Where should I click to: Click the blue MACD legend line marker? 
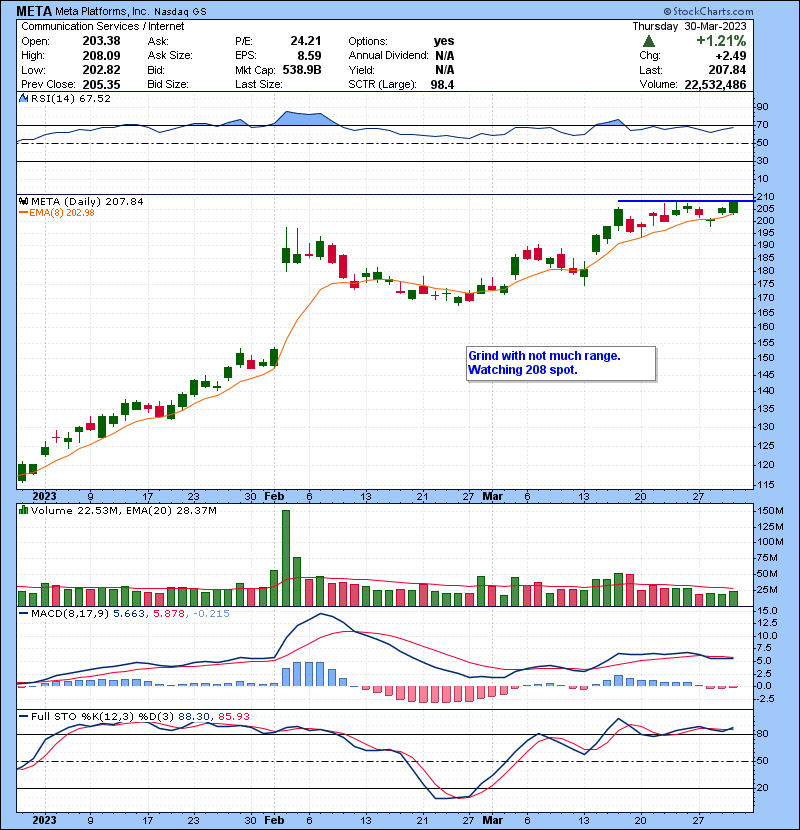point(23,614)
